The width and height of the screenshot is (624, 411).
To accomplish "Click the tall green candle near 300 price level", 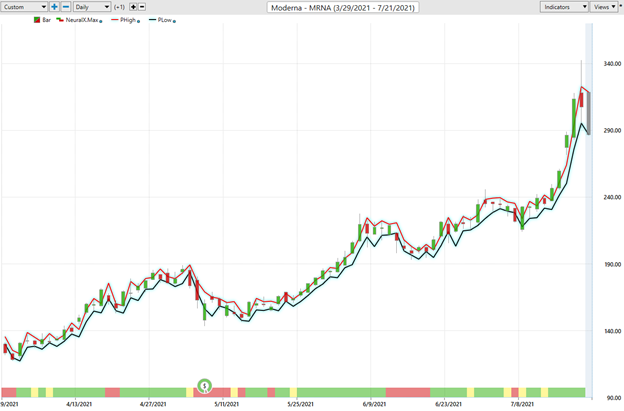I will tap(574, 118).
